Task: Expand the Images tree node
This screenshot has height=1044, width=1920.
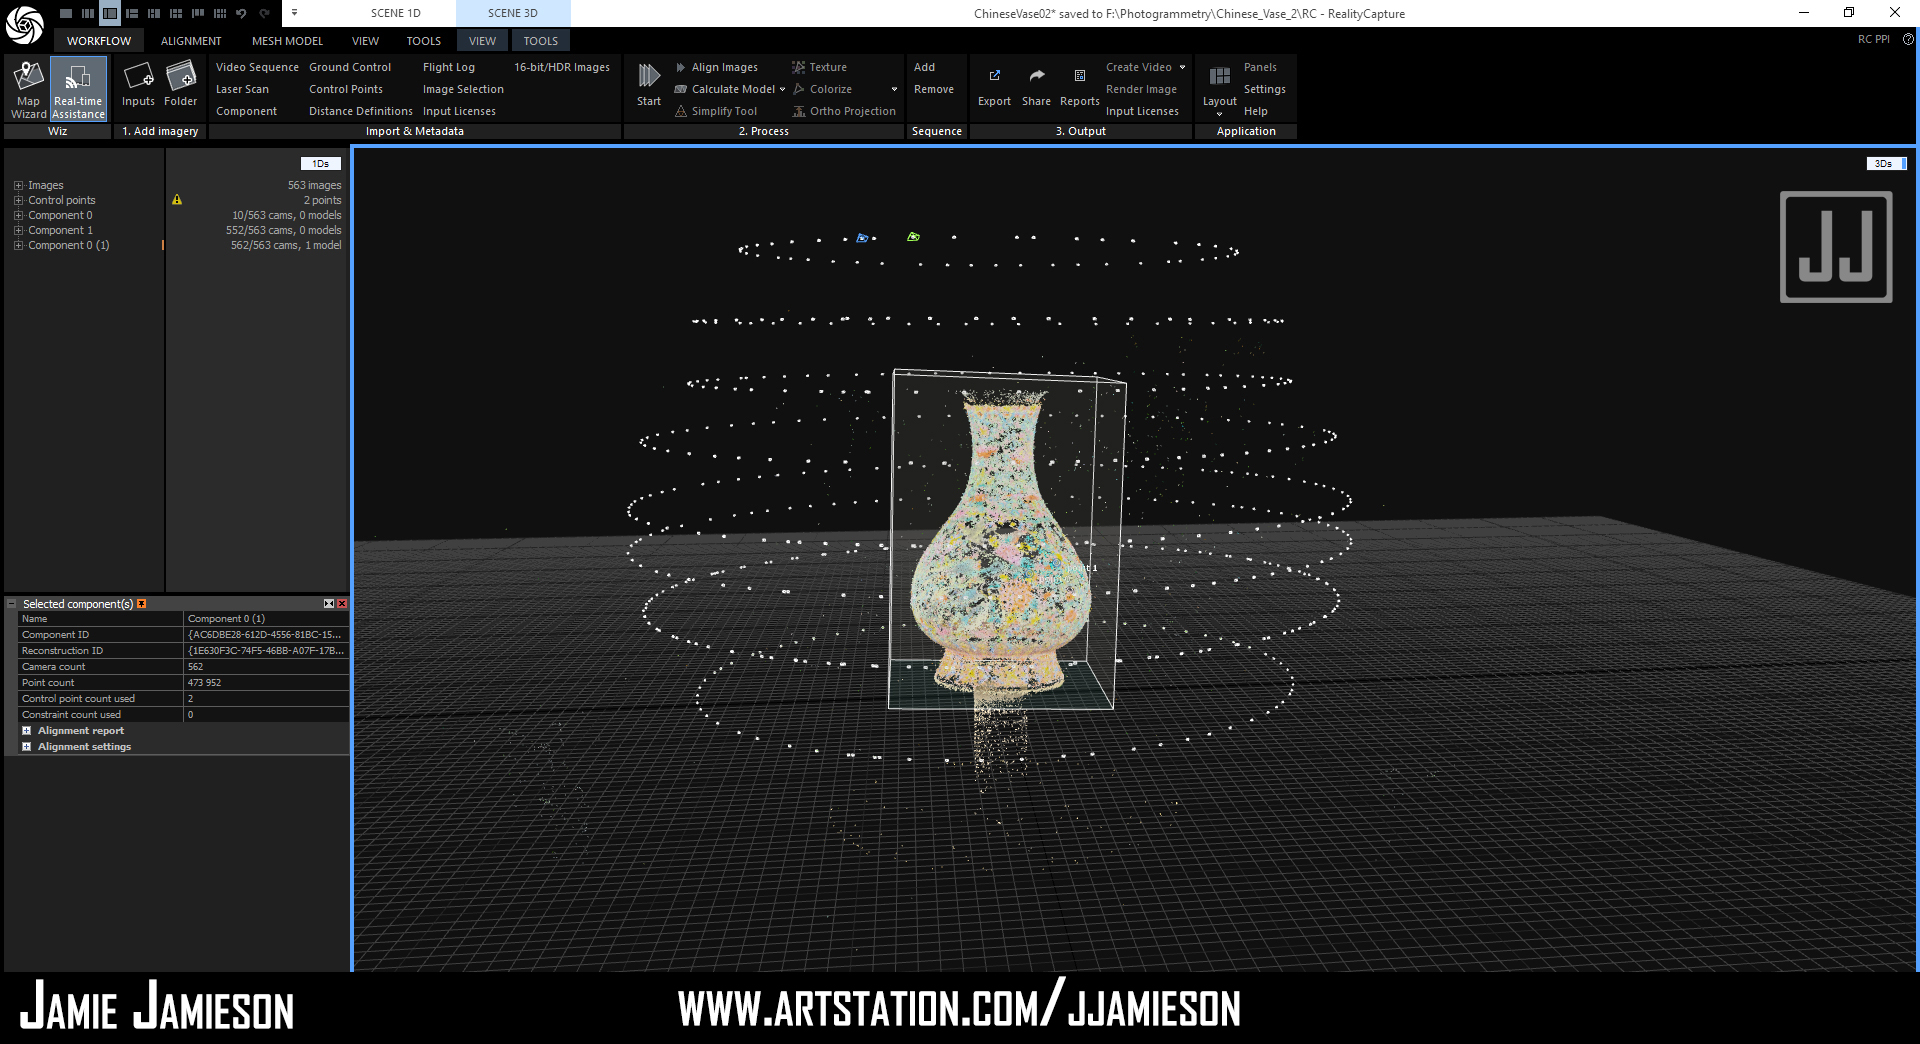Action: point(18,186)
